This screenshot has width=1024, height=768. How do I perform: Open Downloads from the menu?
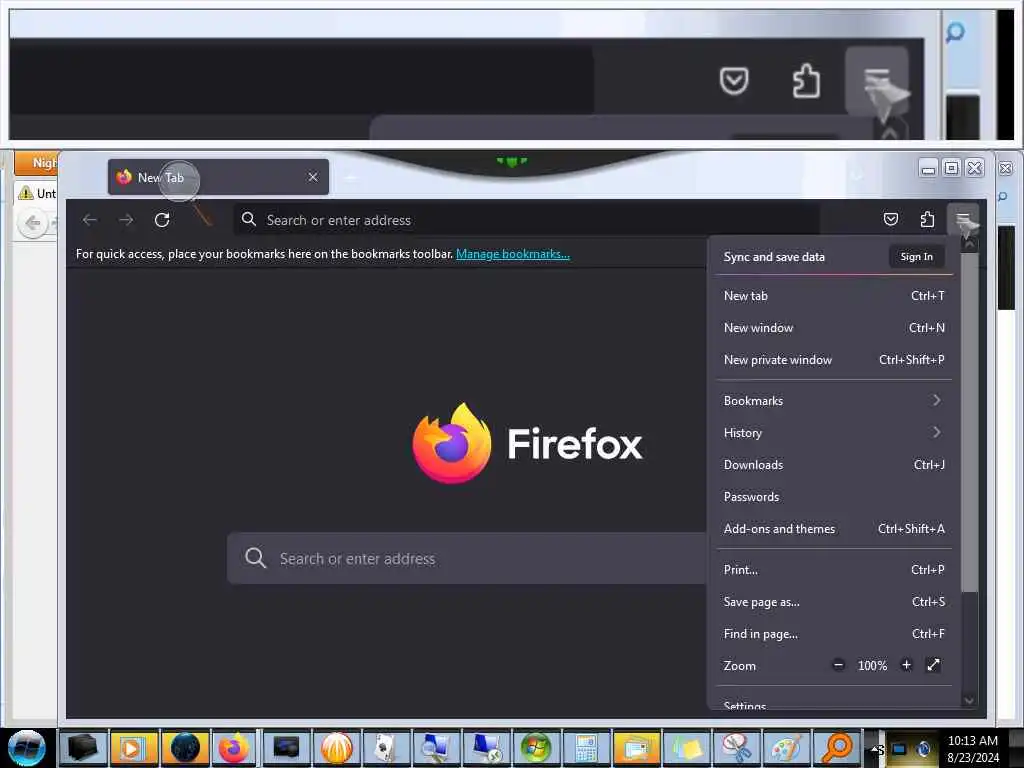[834, 464]
